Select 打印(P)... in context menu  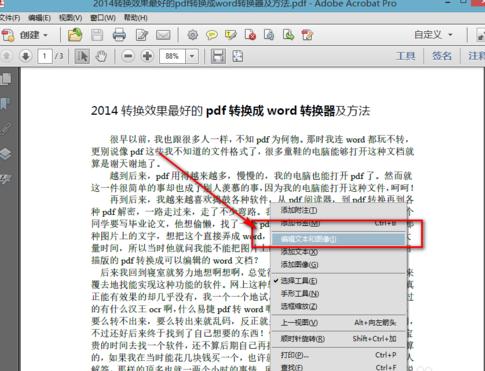pyautogui.click(x=339, y=355)
